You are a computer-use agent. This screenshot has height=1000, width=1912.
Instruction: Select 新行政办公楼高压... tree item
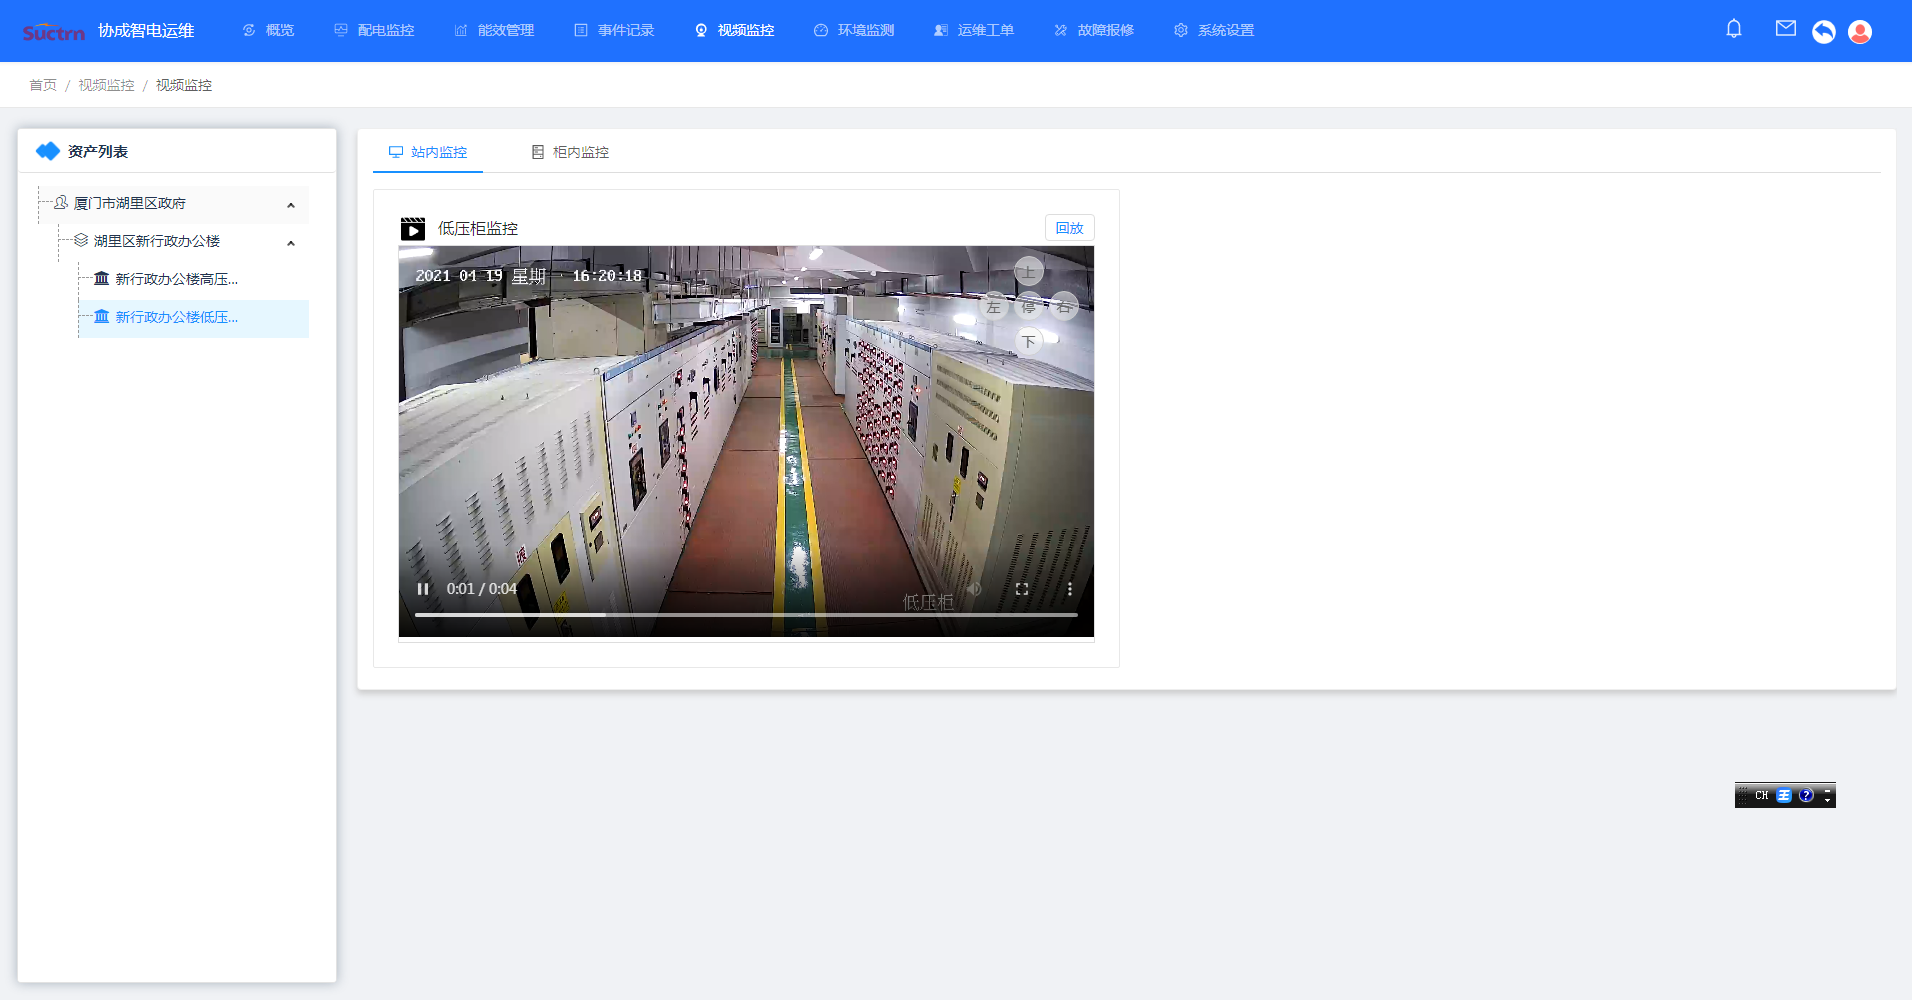pos(177,279)
